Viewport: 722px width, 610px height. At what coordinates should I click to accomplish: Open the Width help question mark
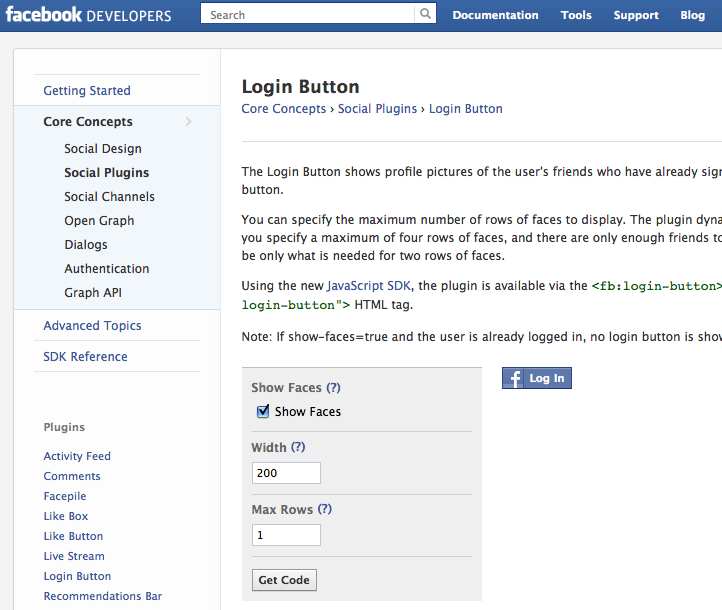(298, 448)
